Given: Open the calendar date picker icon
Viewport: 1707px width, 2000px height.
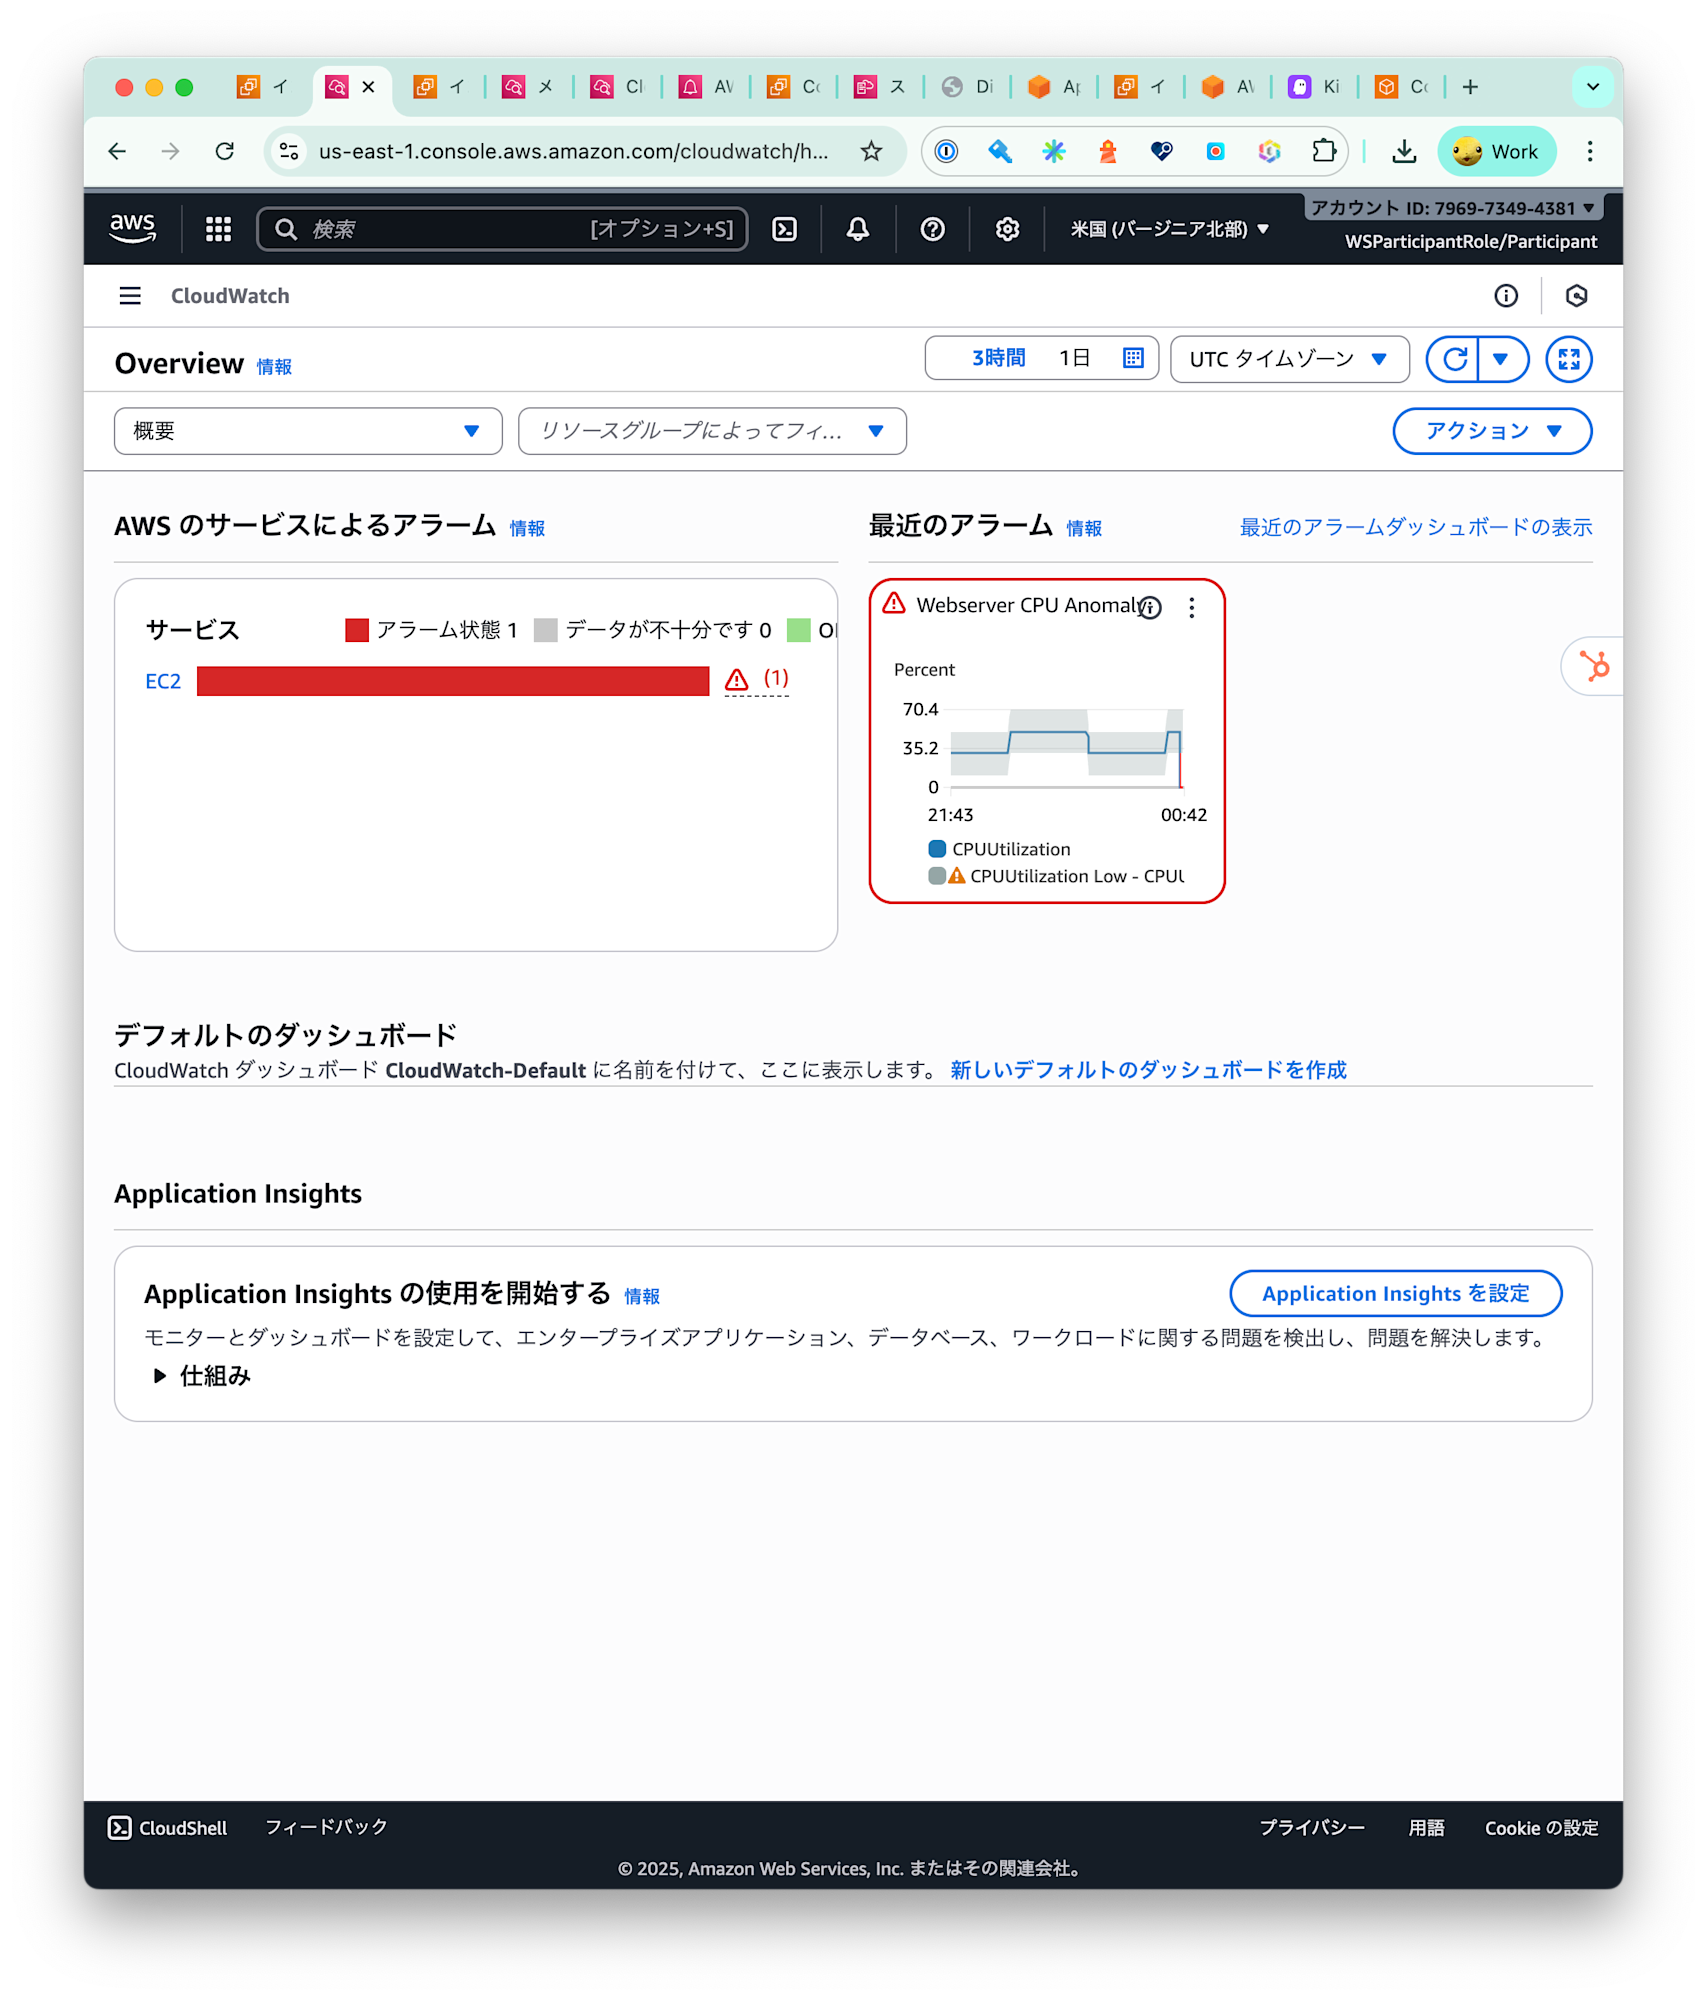Looking at the screenshot, I should (1132, 357).
